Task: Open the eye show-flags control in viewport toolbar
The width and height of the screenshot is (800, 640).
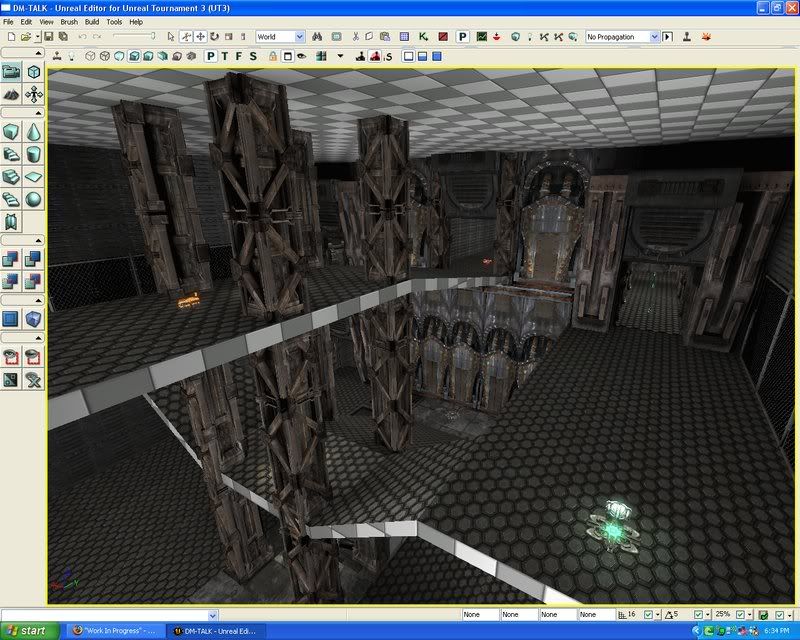Action: [x=302, y=56]
